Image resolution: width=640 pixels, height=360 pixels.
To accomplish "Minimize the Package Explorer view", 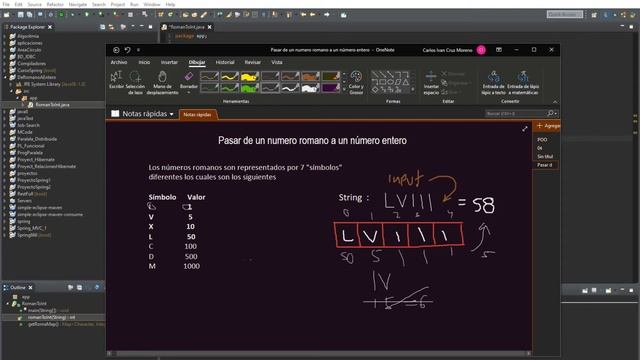I will pos(142,26).
